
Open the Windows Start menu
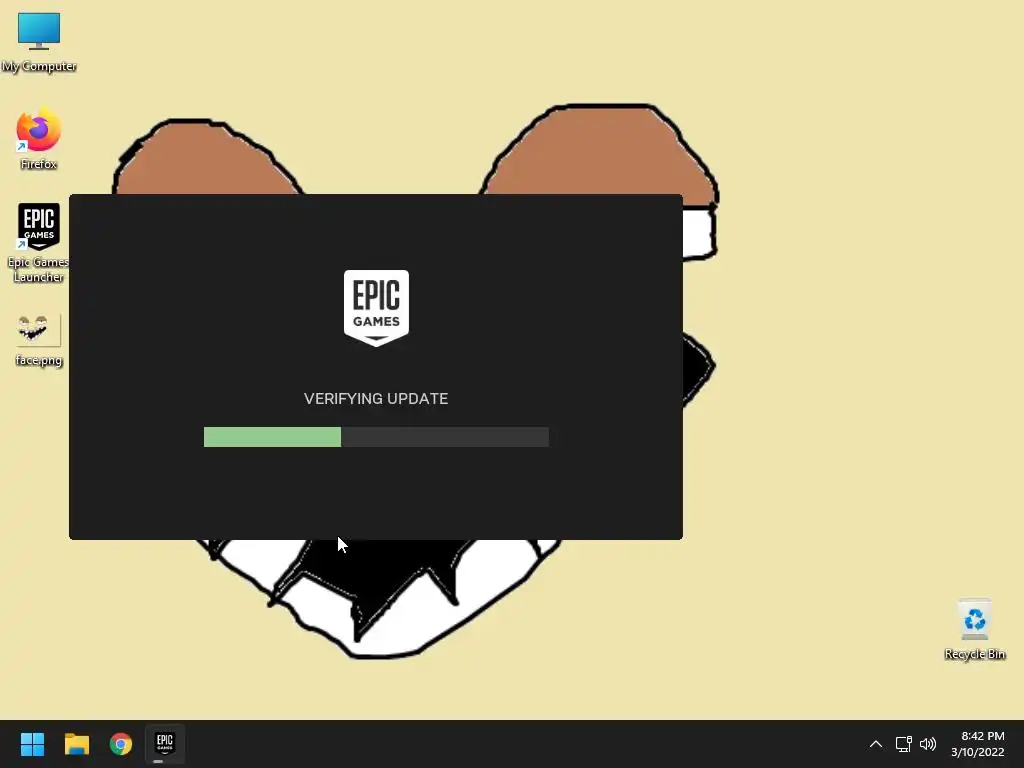(x=32, y=744)
